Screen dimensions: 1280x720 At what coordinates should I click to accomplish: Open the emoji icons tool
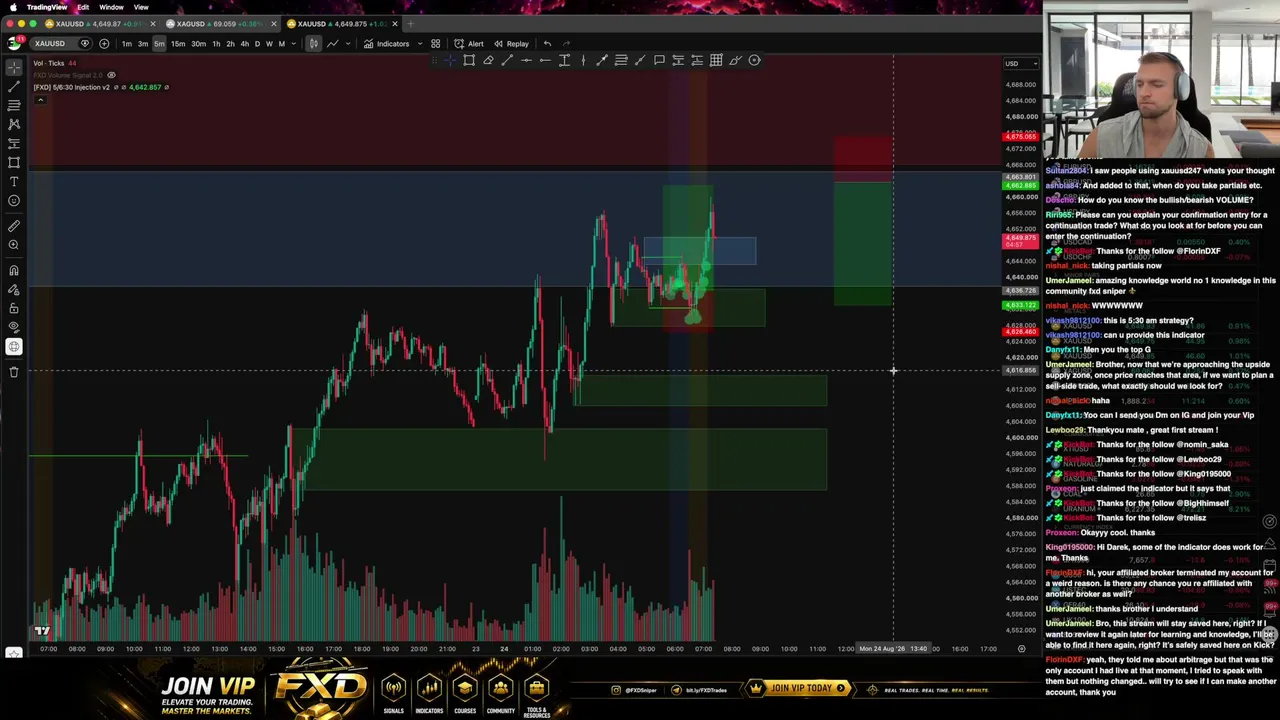(14, 200)
